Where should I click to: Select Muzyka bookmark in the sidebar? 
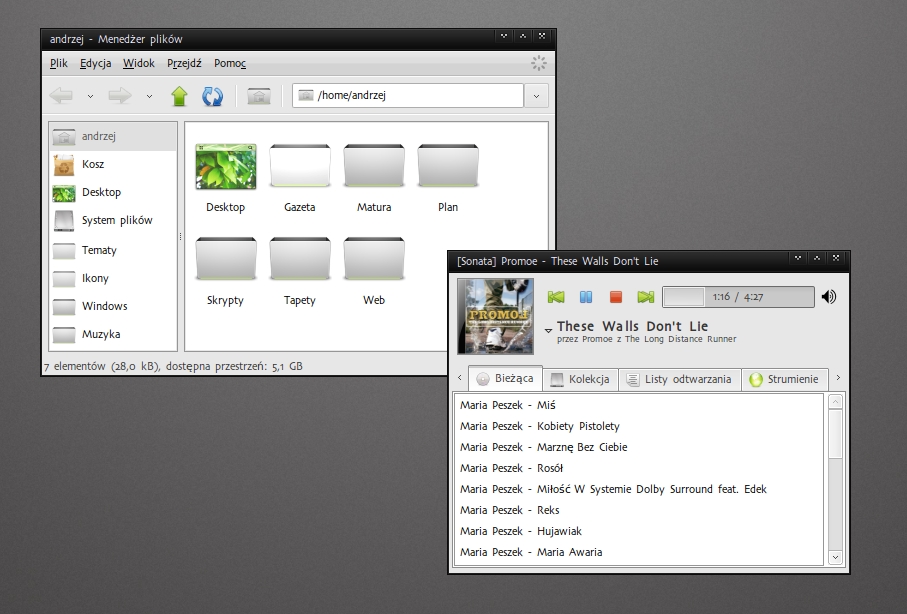(x=113, y=334)
